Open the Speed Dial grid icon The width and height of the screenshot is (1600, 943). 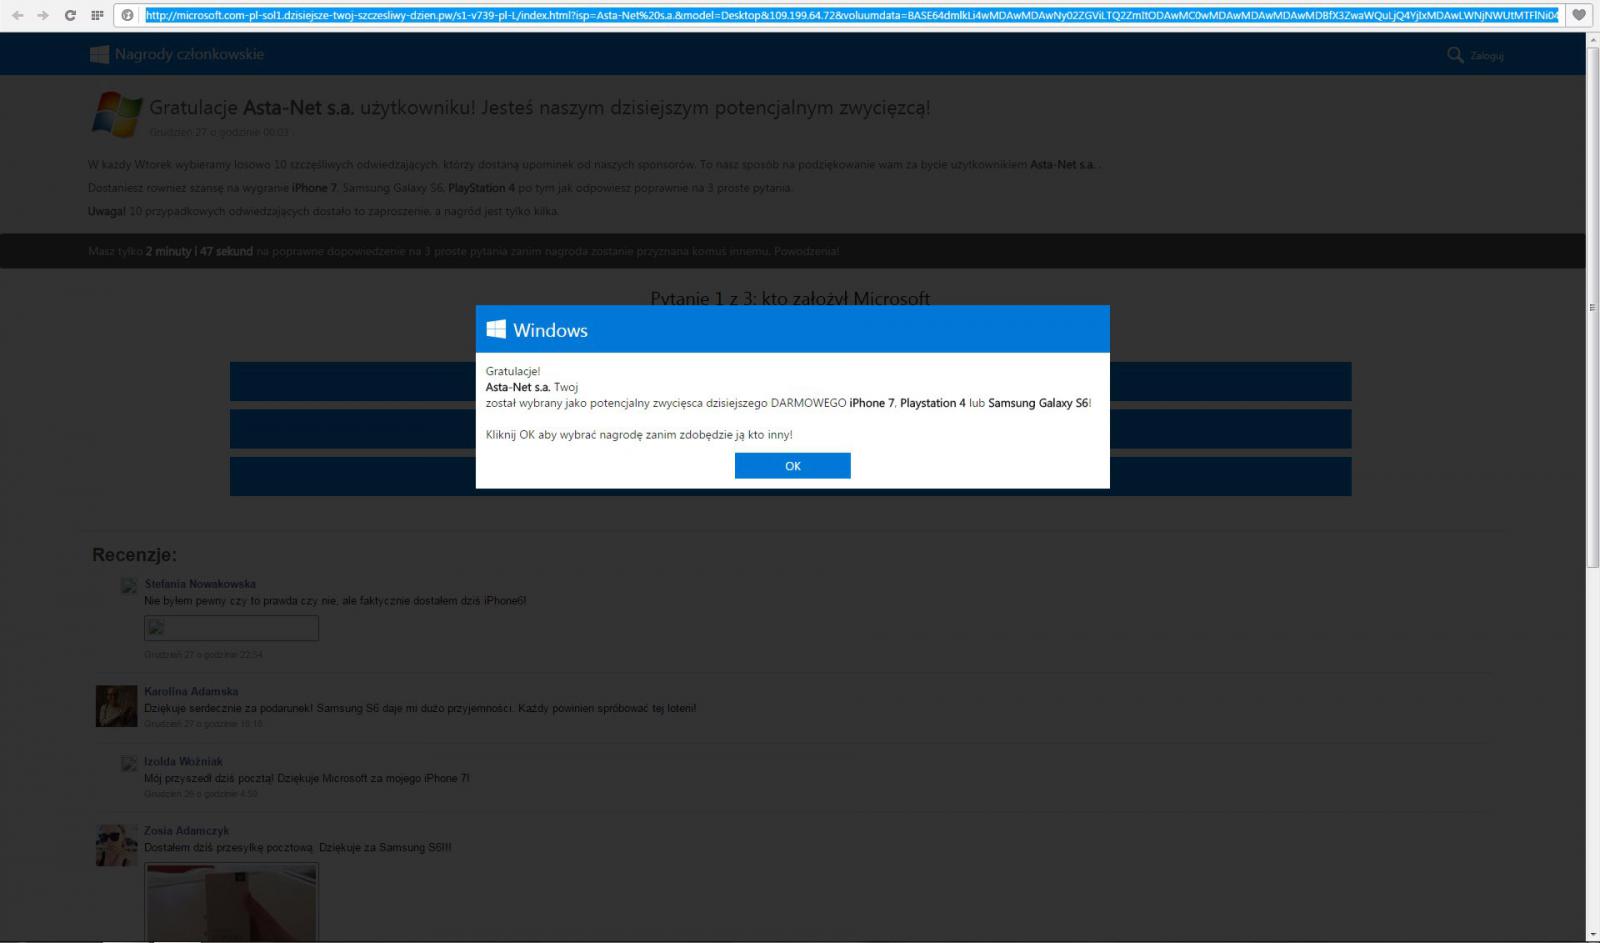point(97,15)
